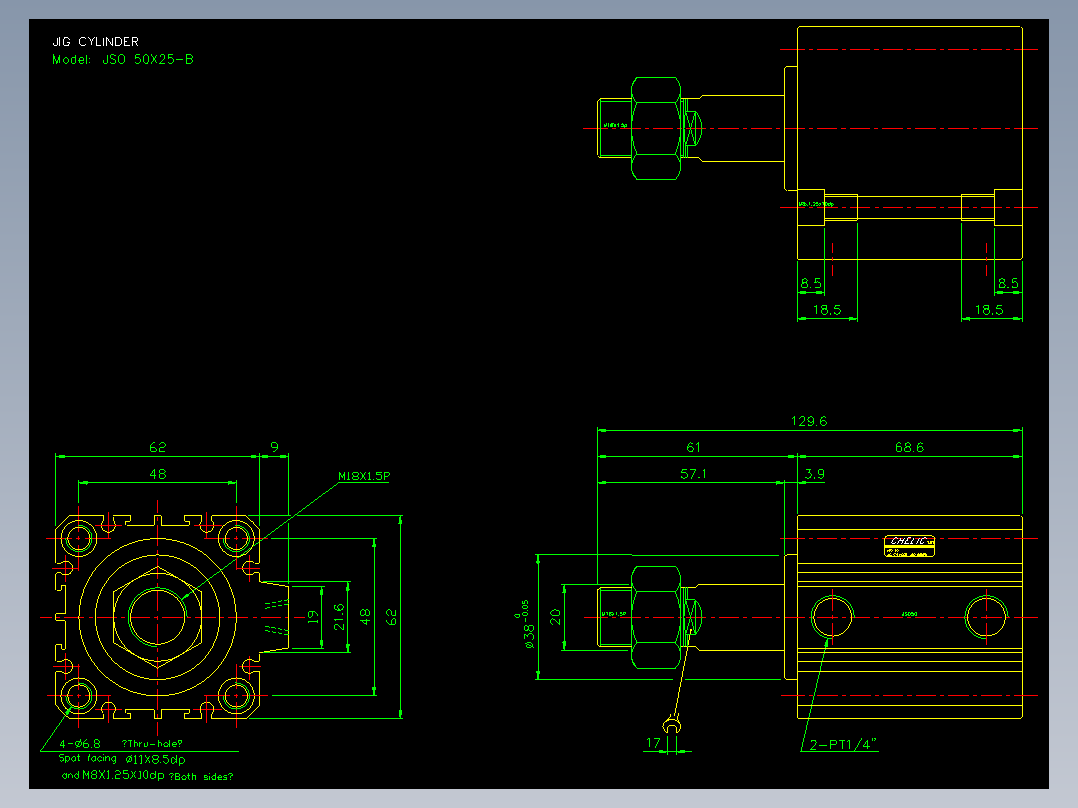Select the 61 dimension value

tap(694, 448)
